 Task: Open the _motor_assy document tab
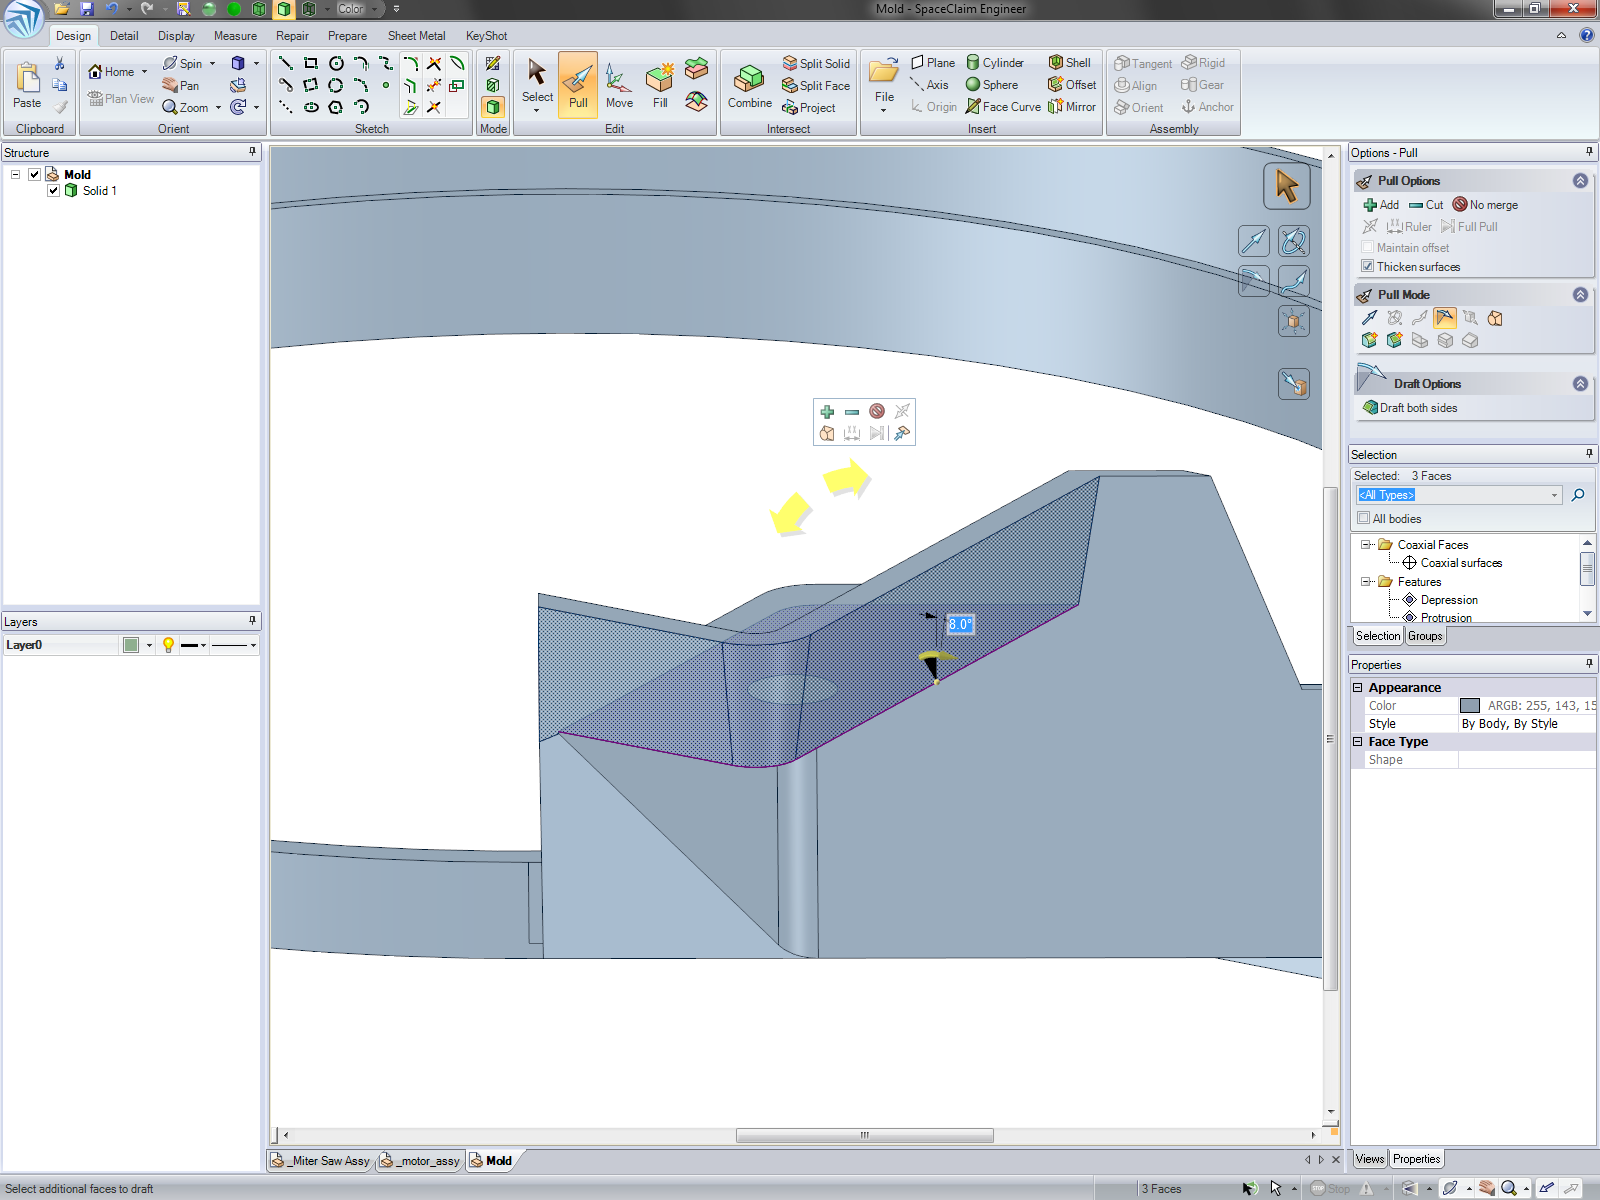pyautogui.click(x=421, y=1161)
